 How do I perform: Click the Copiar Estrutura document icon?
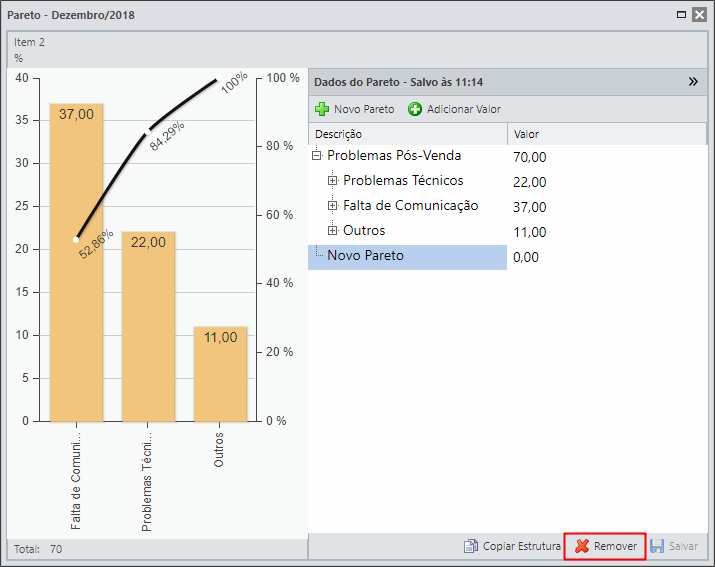click(x=471, y=546)
